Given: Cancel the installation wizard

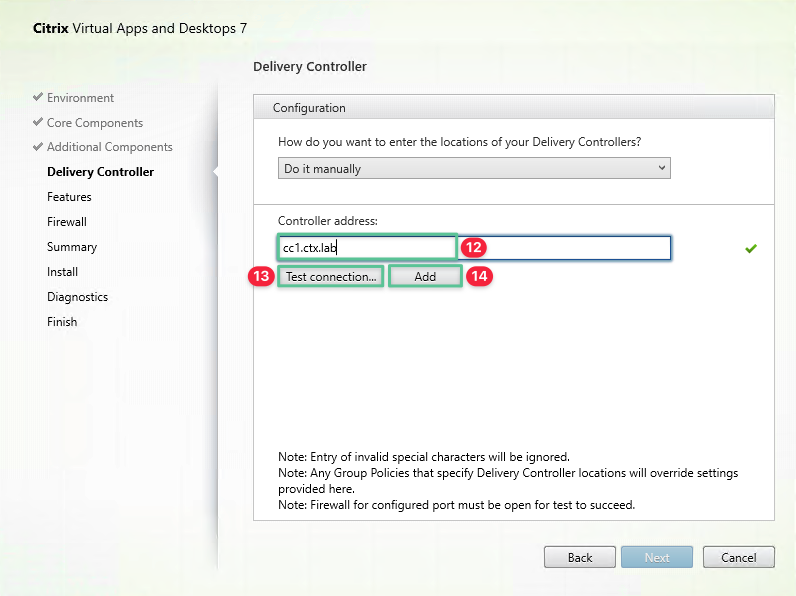Looking at the screenshot, I should pos(739,557).
